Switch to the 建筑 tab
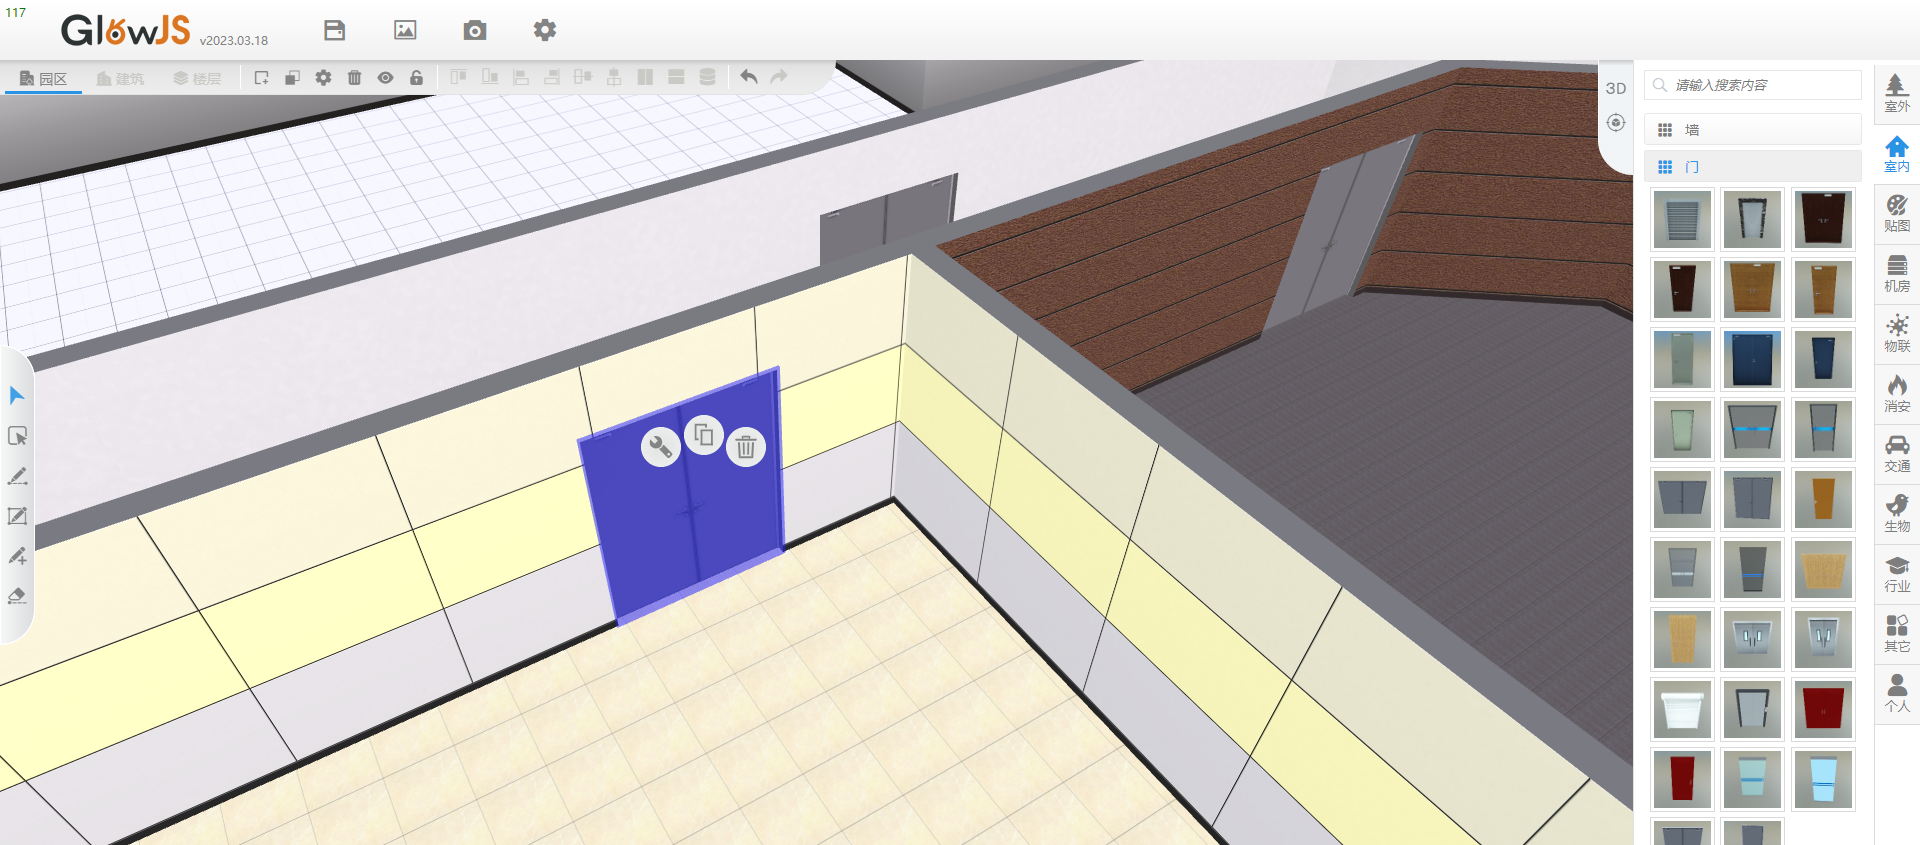 (x=120, y=78)
